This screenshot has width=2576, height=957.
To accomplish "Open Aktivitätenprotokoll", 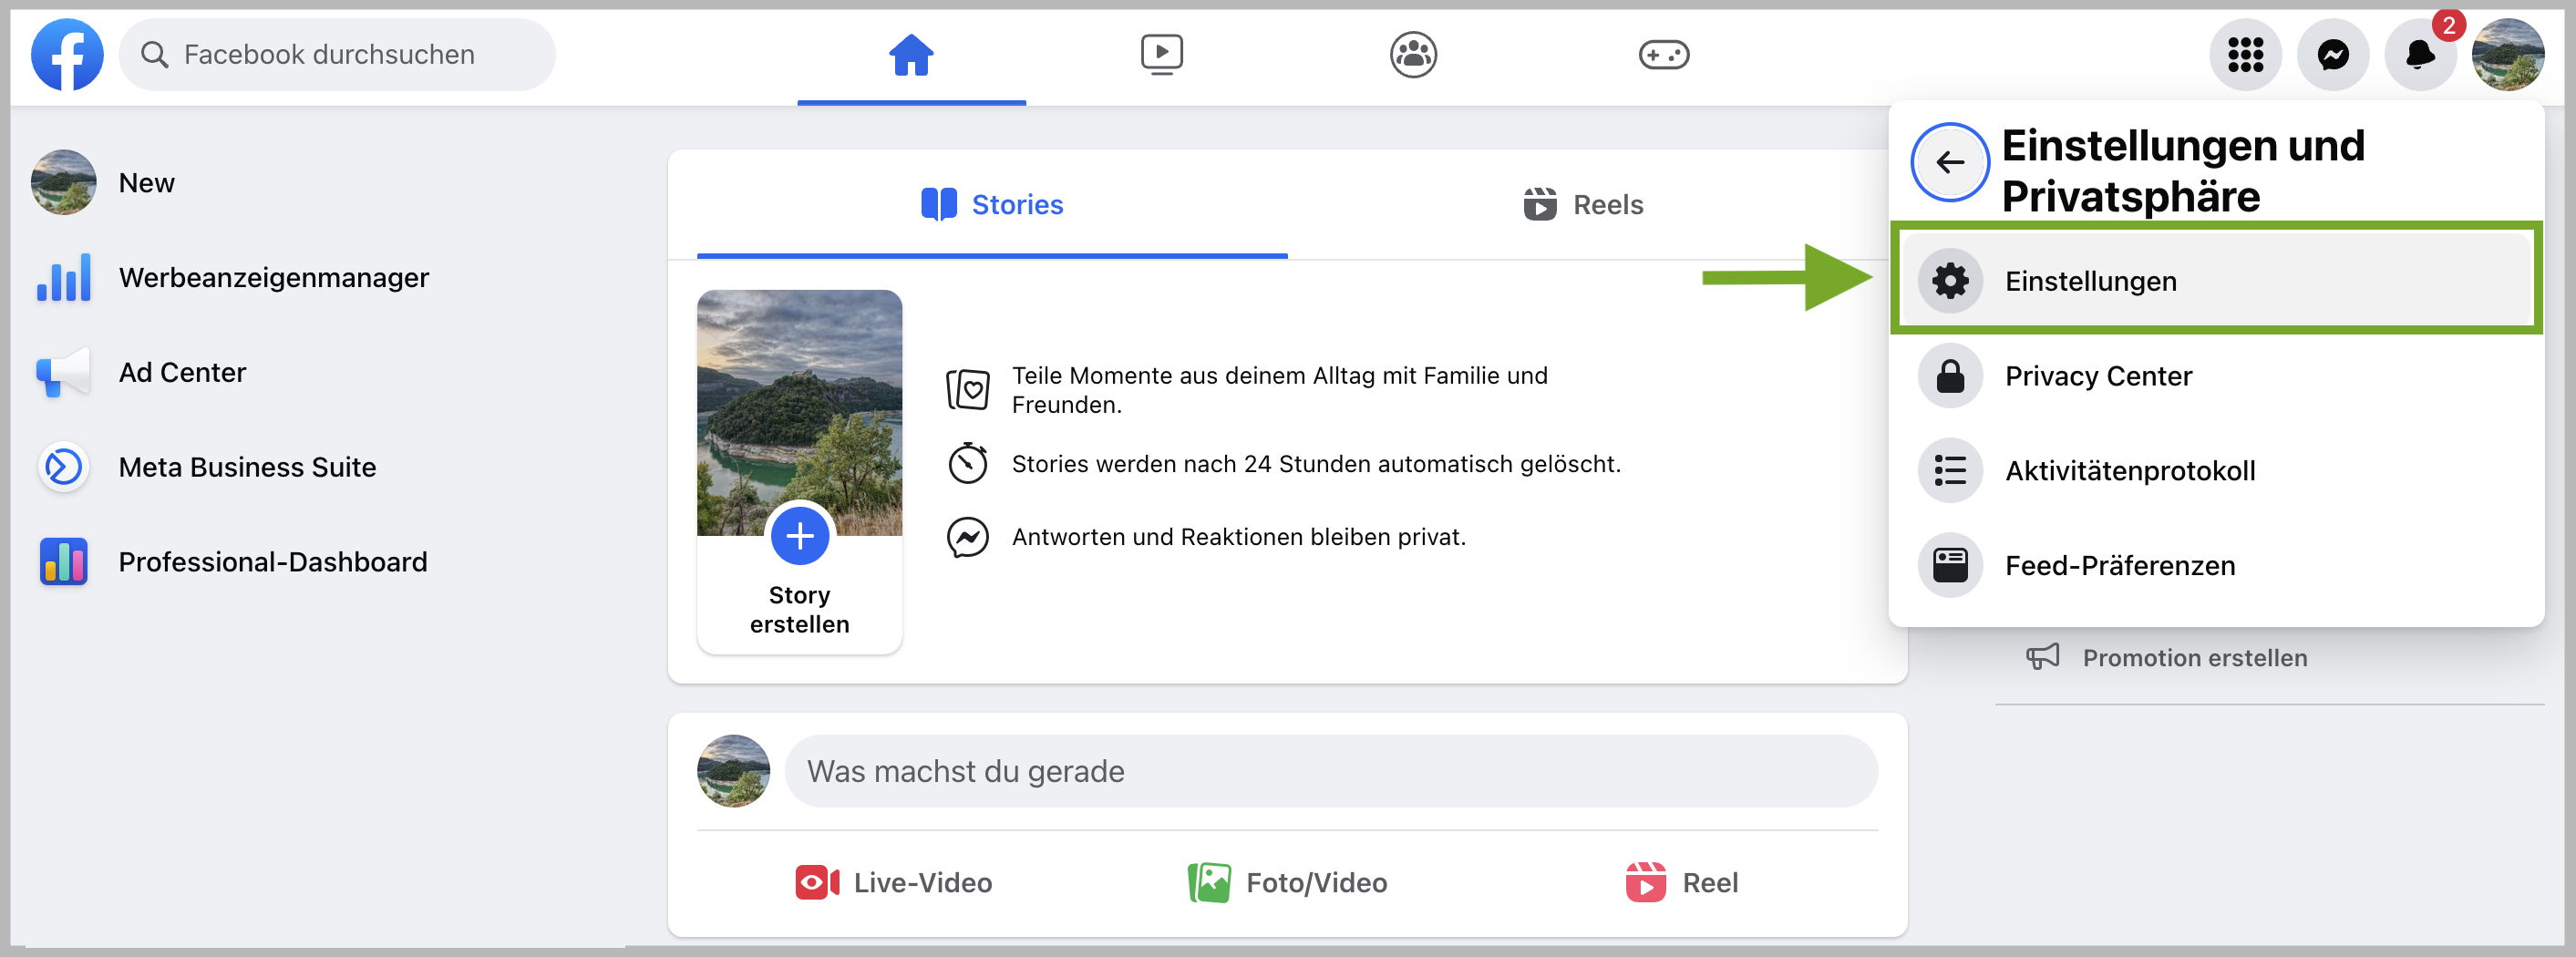I will pyautogui.click(x=2216, y=471).
